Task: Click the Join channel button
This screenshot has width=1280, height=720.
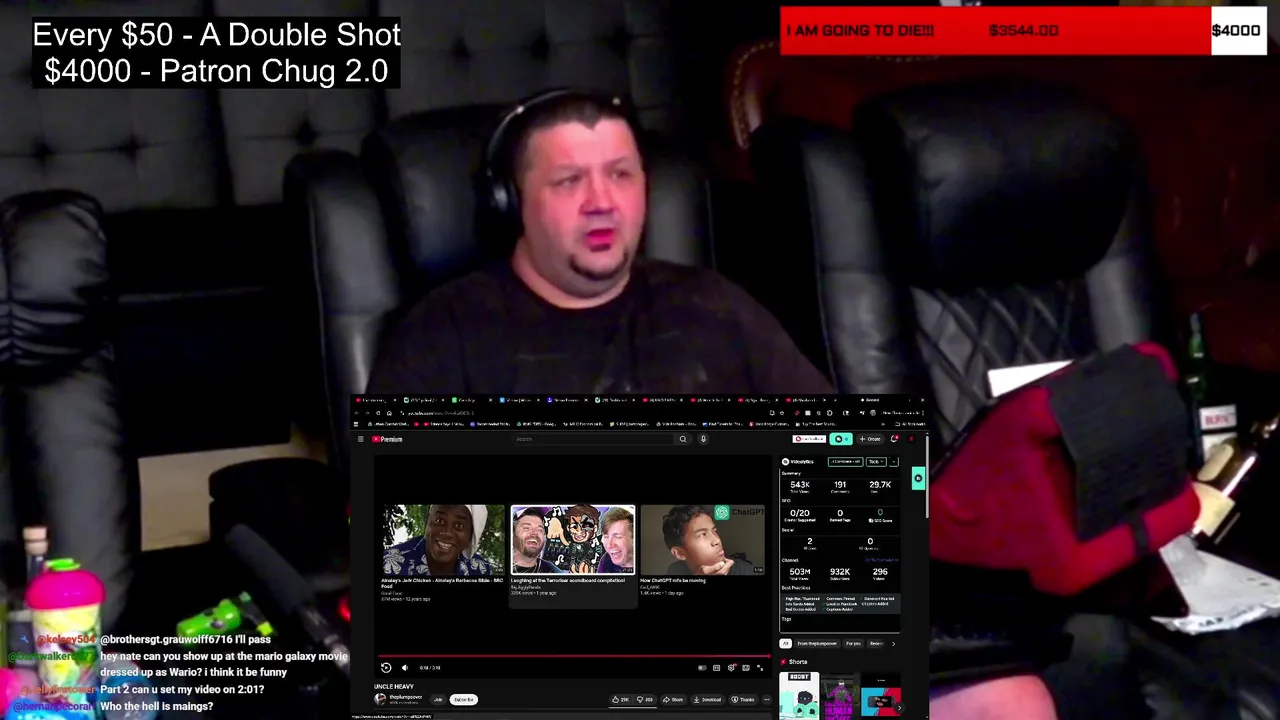Action: [x=438, y=699]
